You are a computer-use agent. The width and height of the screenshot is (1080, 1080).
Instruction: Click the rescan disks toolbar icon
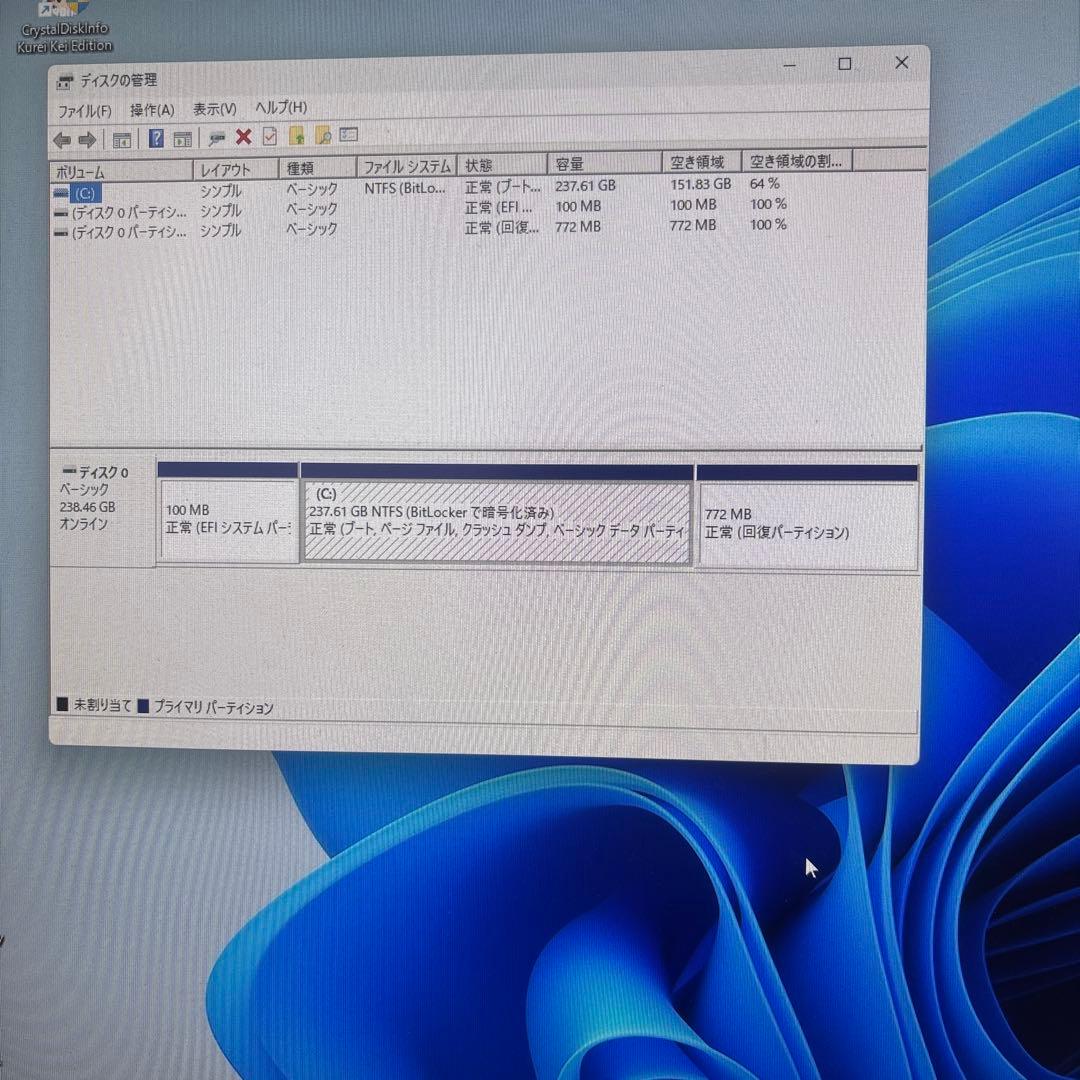[215, 138]
